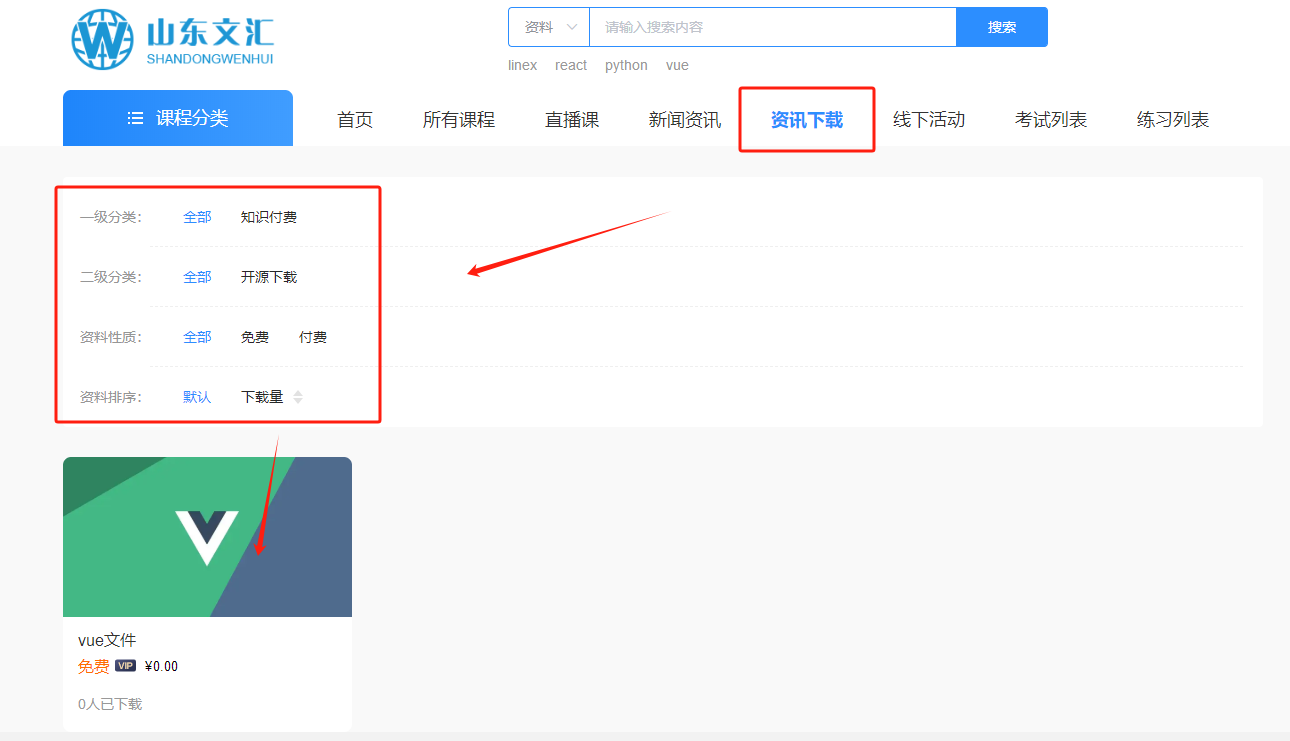
Task: Open the 练习列表 nav tab
Action: 1173,120
